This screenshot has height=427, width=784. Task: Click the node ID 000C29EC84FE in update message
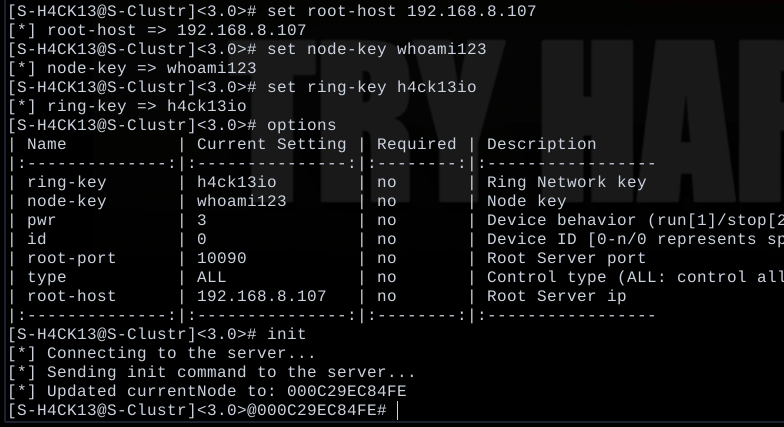[x=346, y=391]
